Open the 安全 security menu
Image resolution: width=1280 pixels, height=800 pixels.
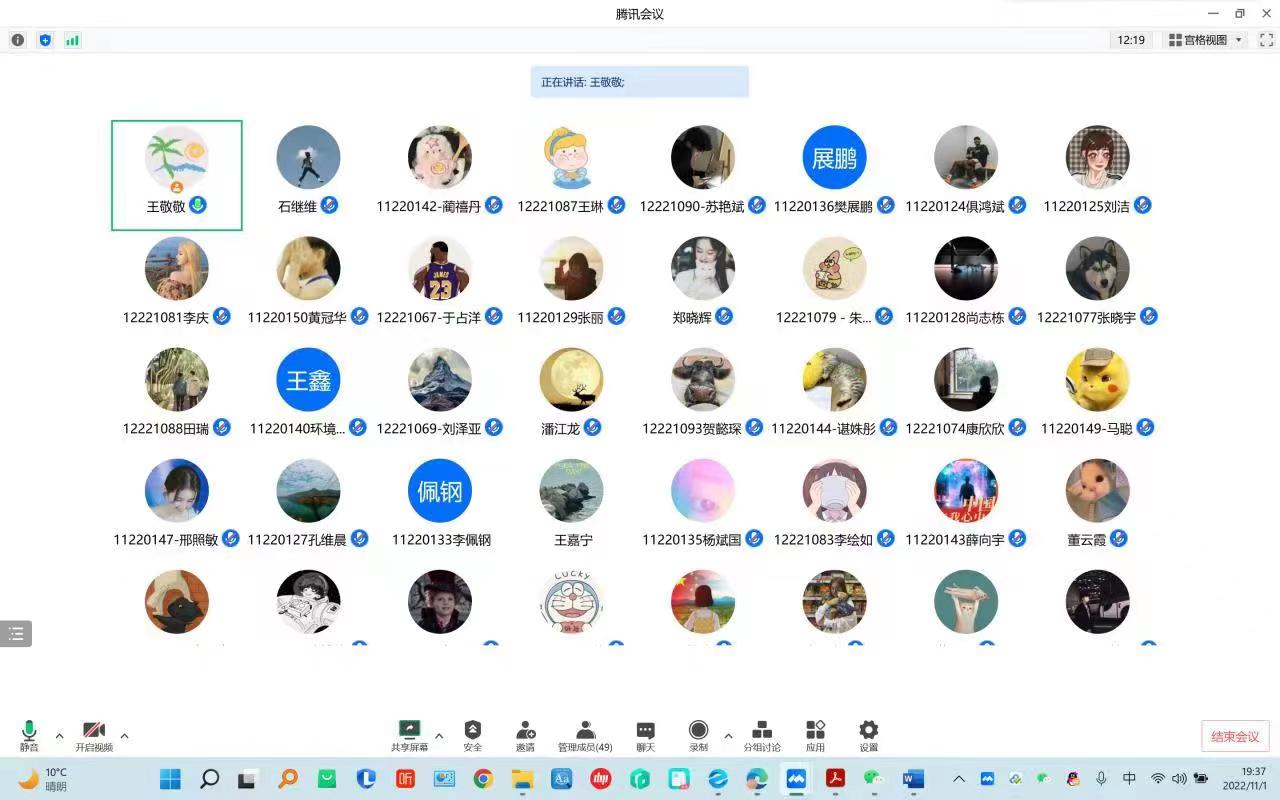tap(473, 735)
